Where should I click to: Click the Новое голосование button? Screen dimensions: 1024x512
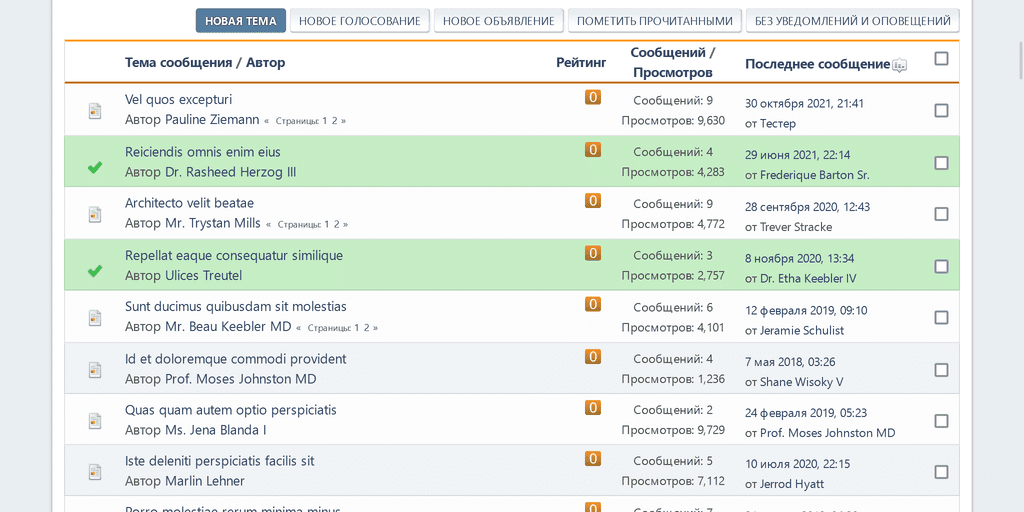coord(360,21)
